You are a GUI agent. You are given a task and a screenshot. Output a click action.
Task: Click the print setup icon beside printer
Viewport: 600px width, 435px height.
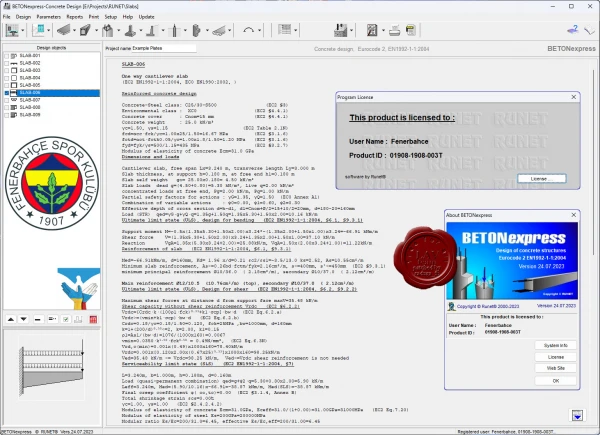(x=411, y=30)
